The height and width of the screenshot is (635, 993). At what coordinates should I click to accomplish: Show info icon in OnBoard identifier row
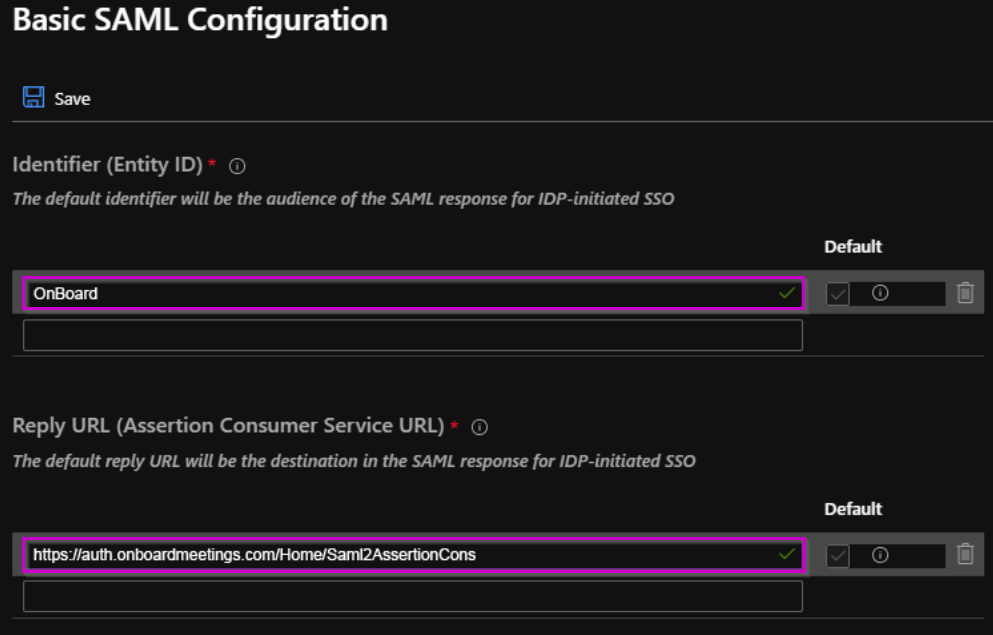880,292
